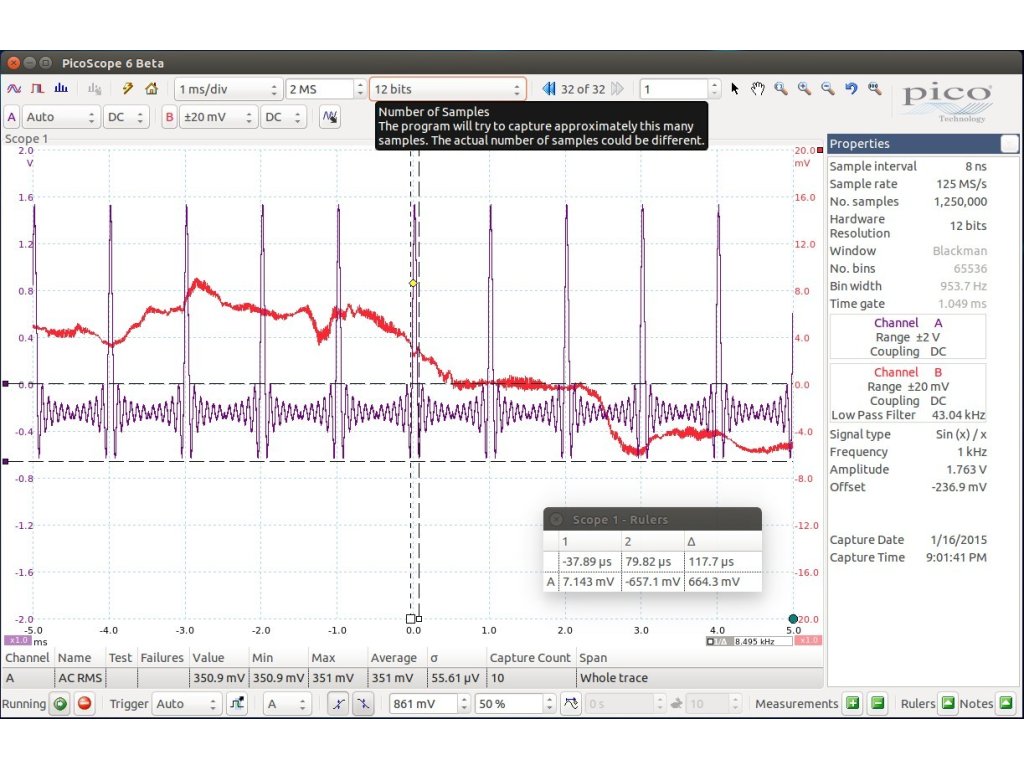This screenshot has height=768, width=1024.
Task: Select rising edge trigger
Action: click(x=338, y=704)
